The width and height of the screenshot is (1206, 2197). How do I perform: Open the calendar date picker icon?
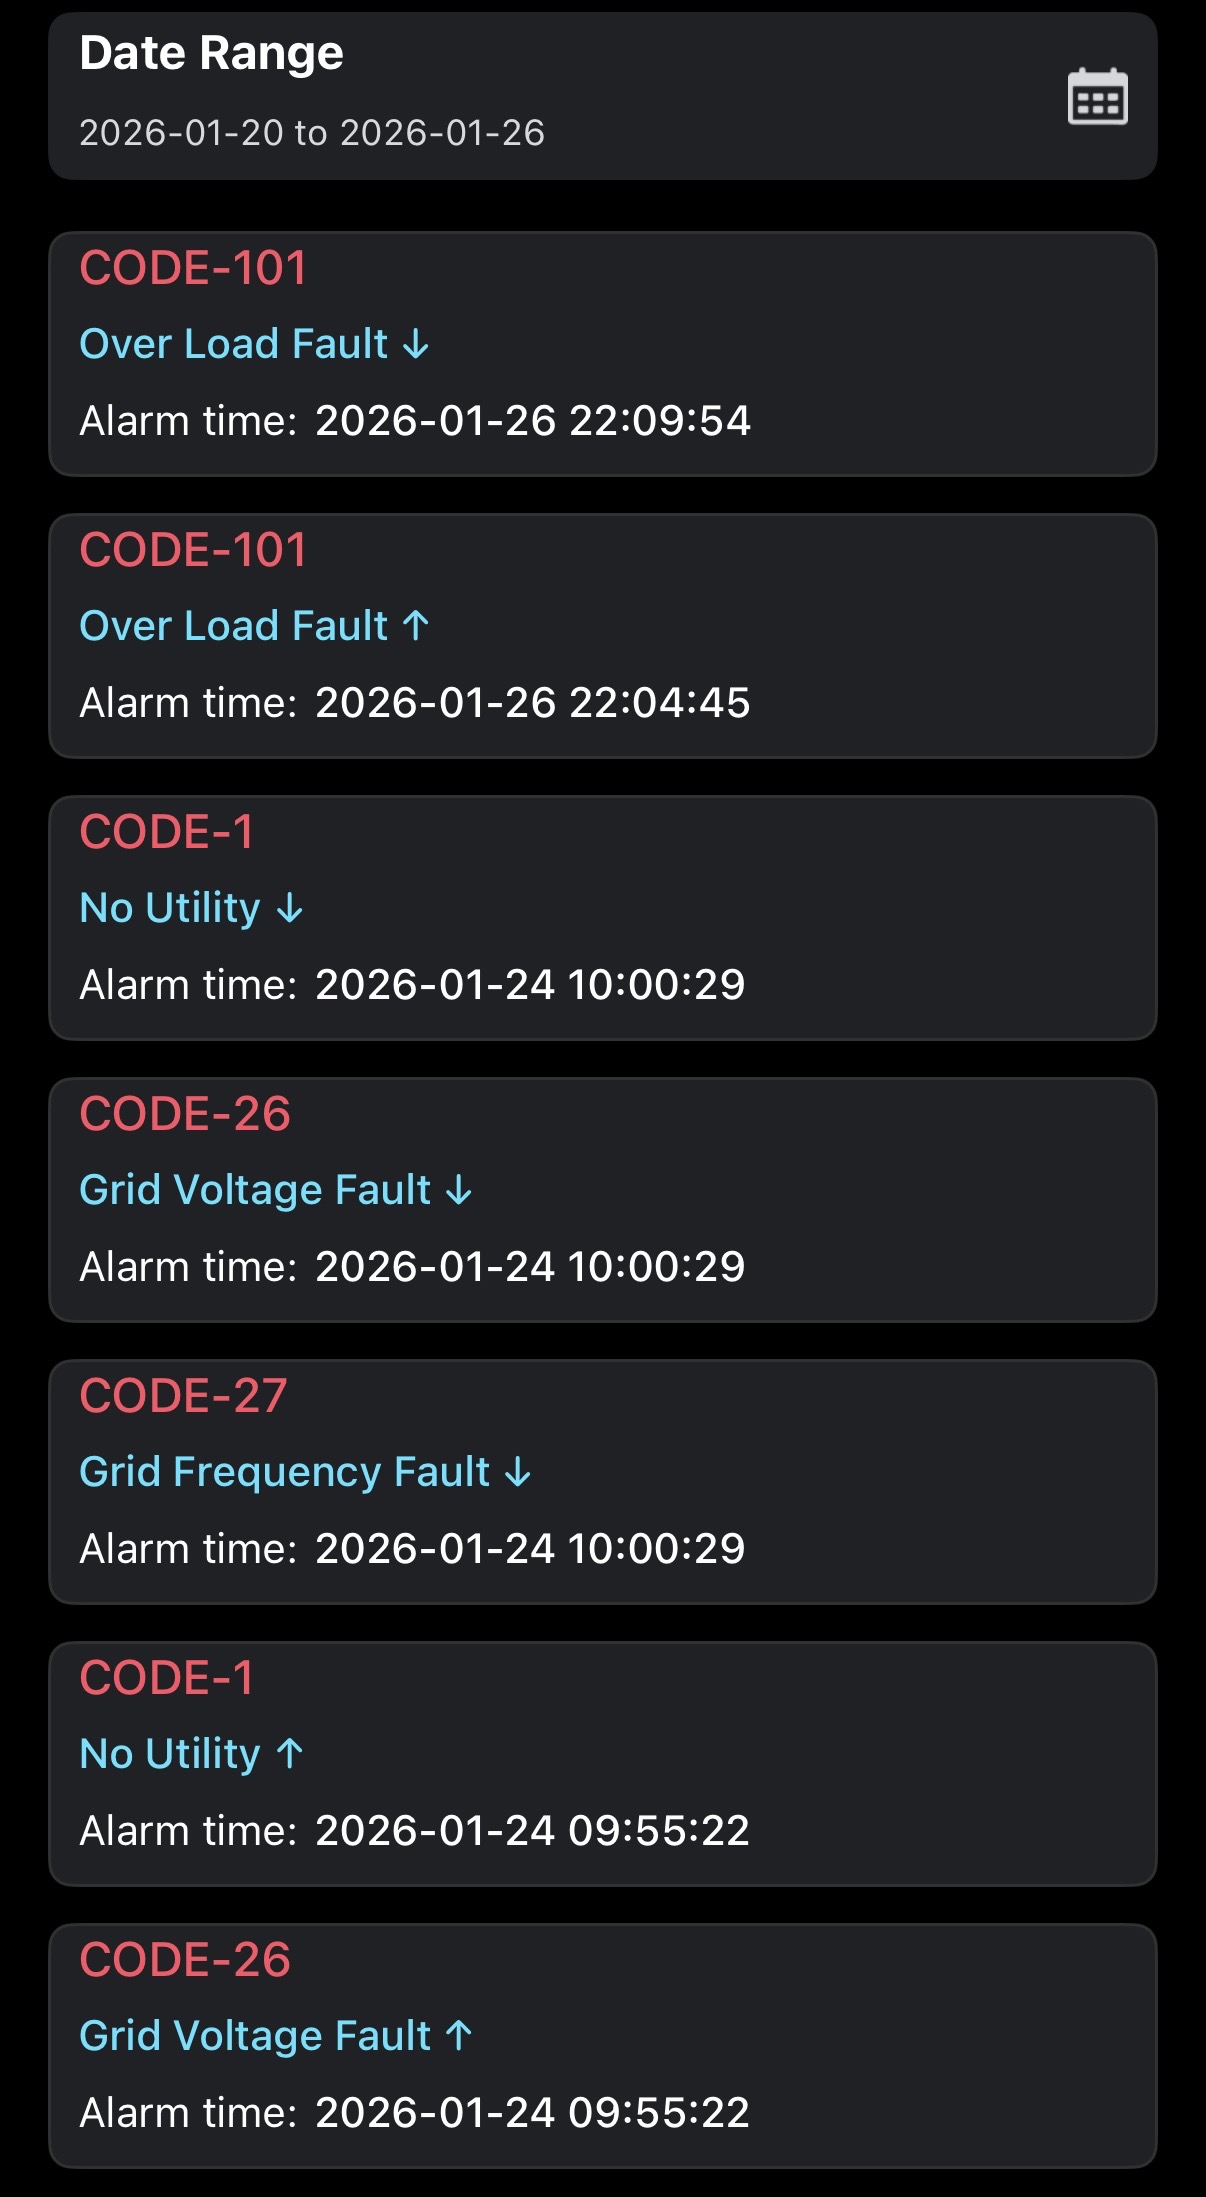(x=1097, y=97)
